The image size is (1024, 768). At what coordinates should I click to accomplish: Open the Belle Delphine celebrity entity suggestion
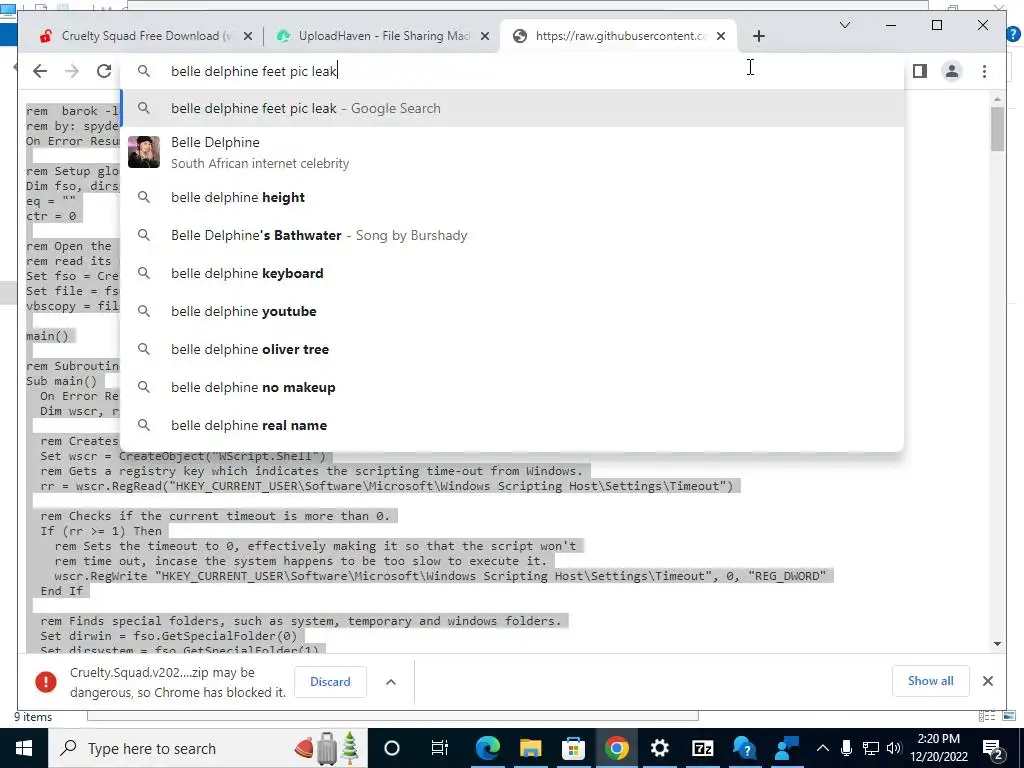[513, 153]
